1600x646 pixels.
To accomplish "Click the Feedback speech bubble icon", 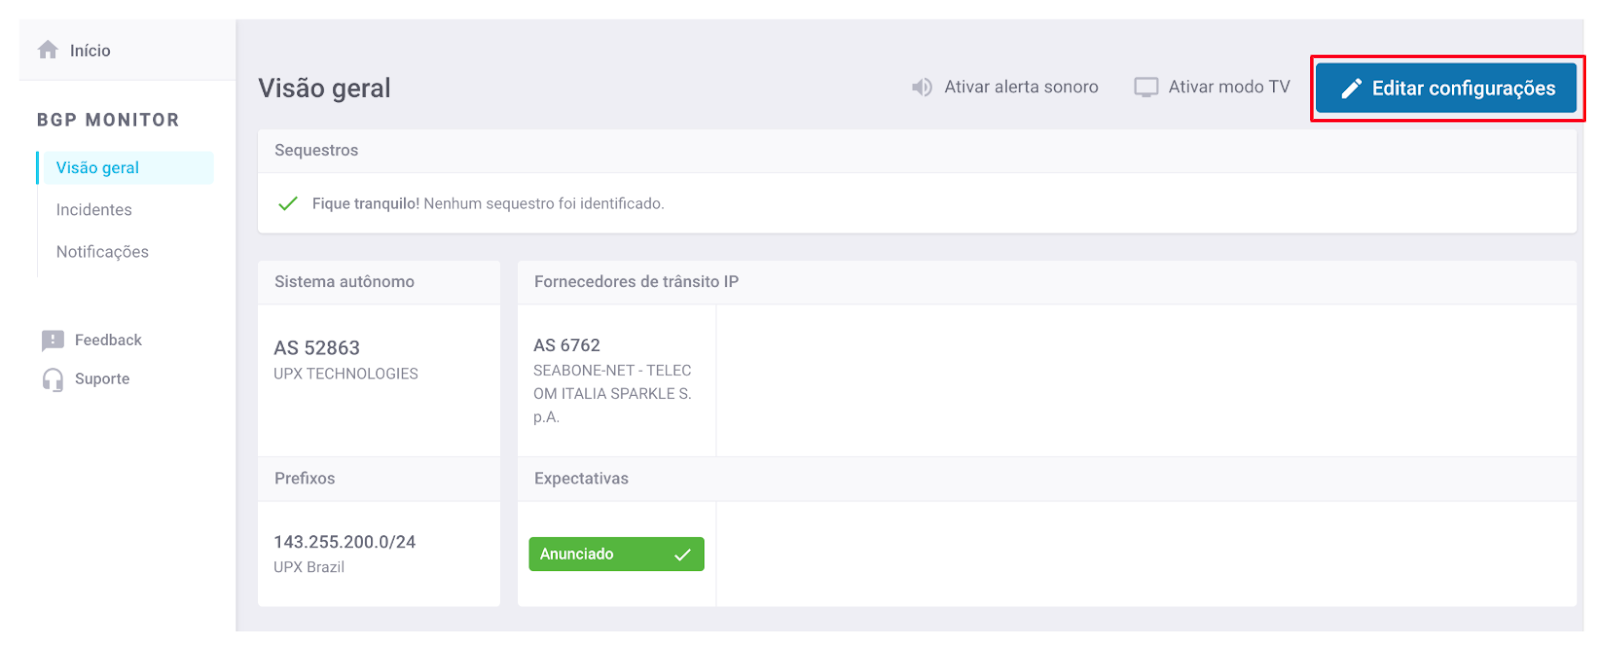I will click(53, 341).
